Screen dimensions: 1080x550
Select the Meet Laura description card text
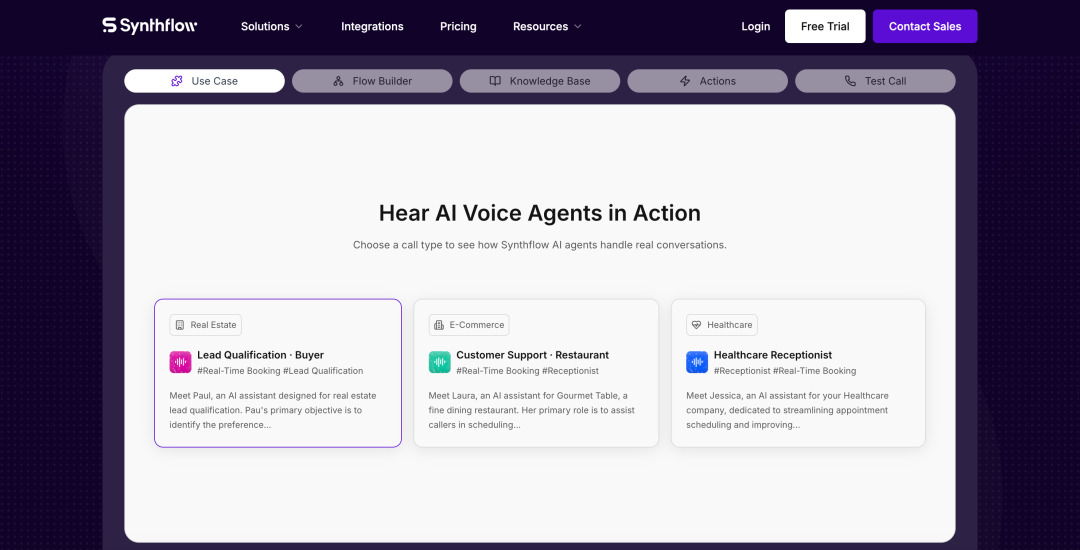532,410
